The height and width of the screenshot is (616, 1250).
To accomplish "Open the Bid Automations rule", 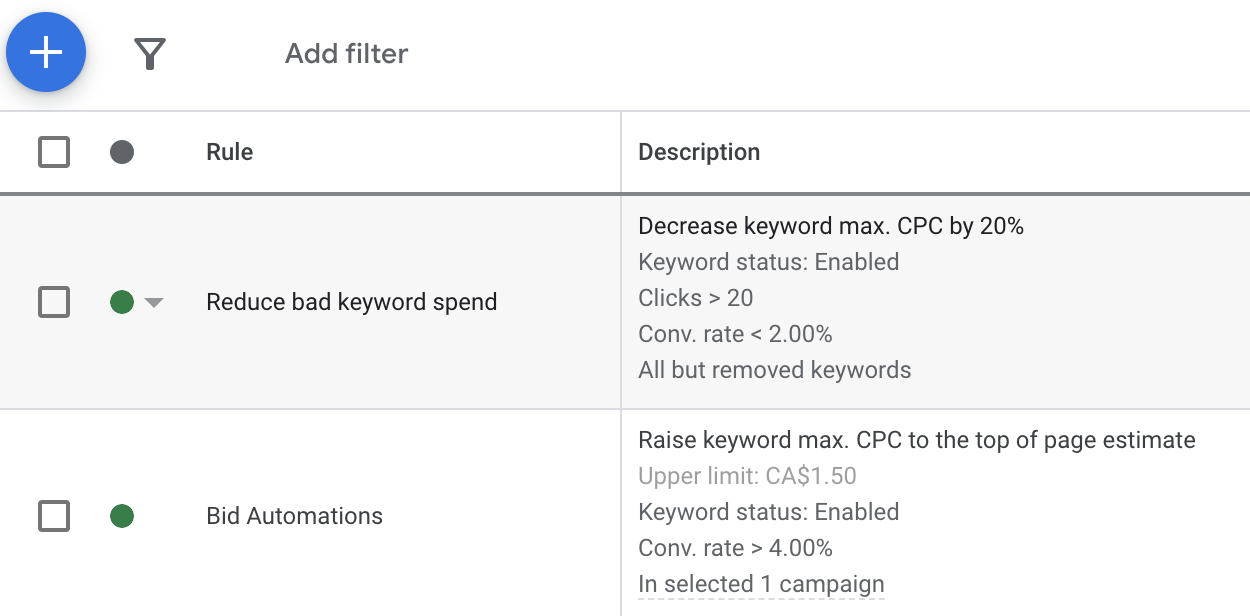I will [x=294, y=516].
